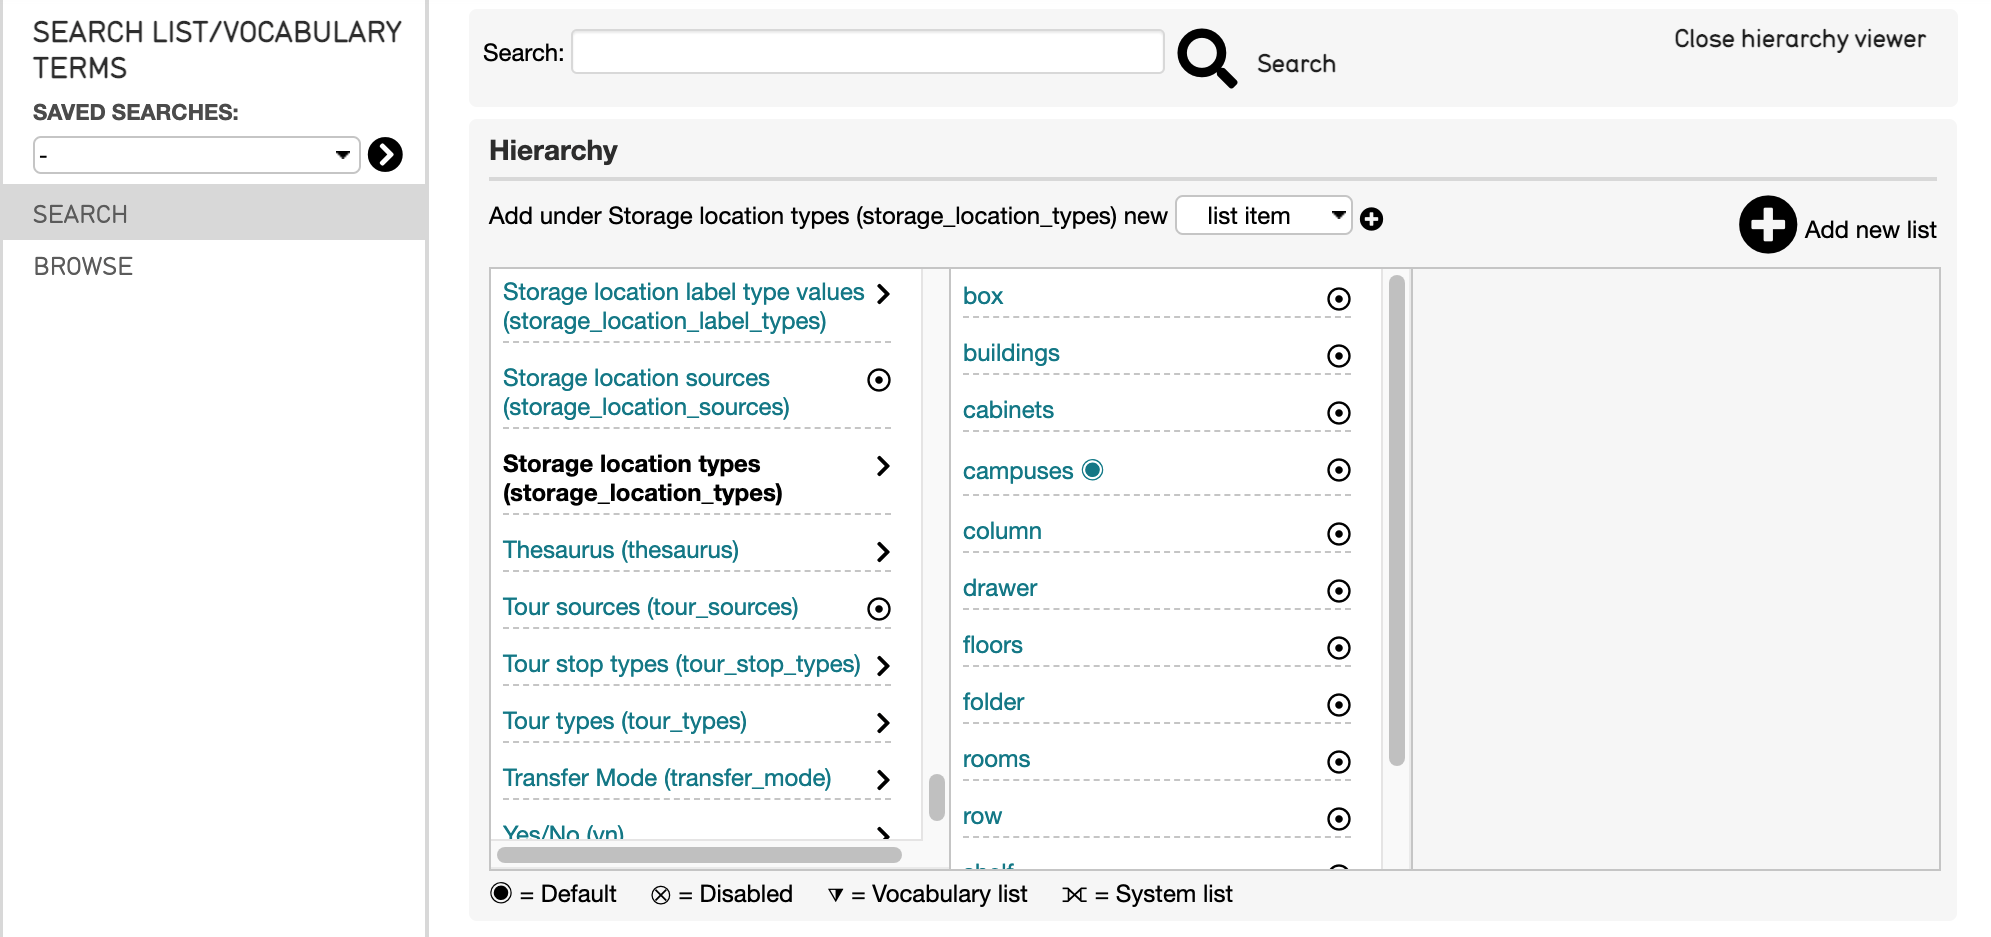The image size is (1991, 937).
Task: Click target icon beside Storage location sources
Action: 878,380
